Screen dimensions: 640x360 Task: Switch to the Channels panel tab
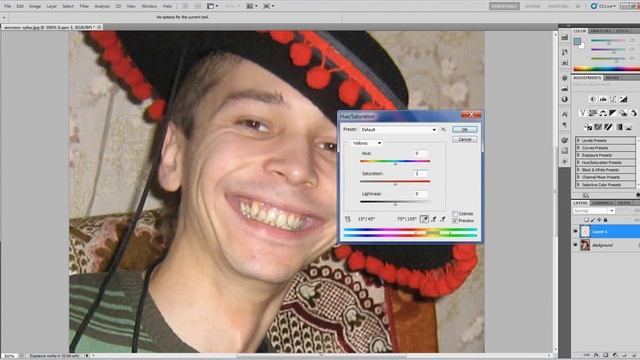tap(602, 203)
